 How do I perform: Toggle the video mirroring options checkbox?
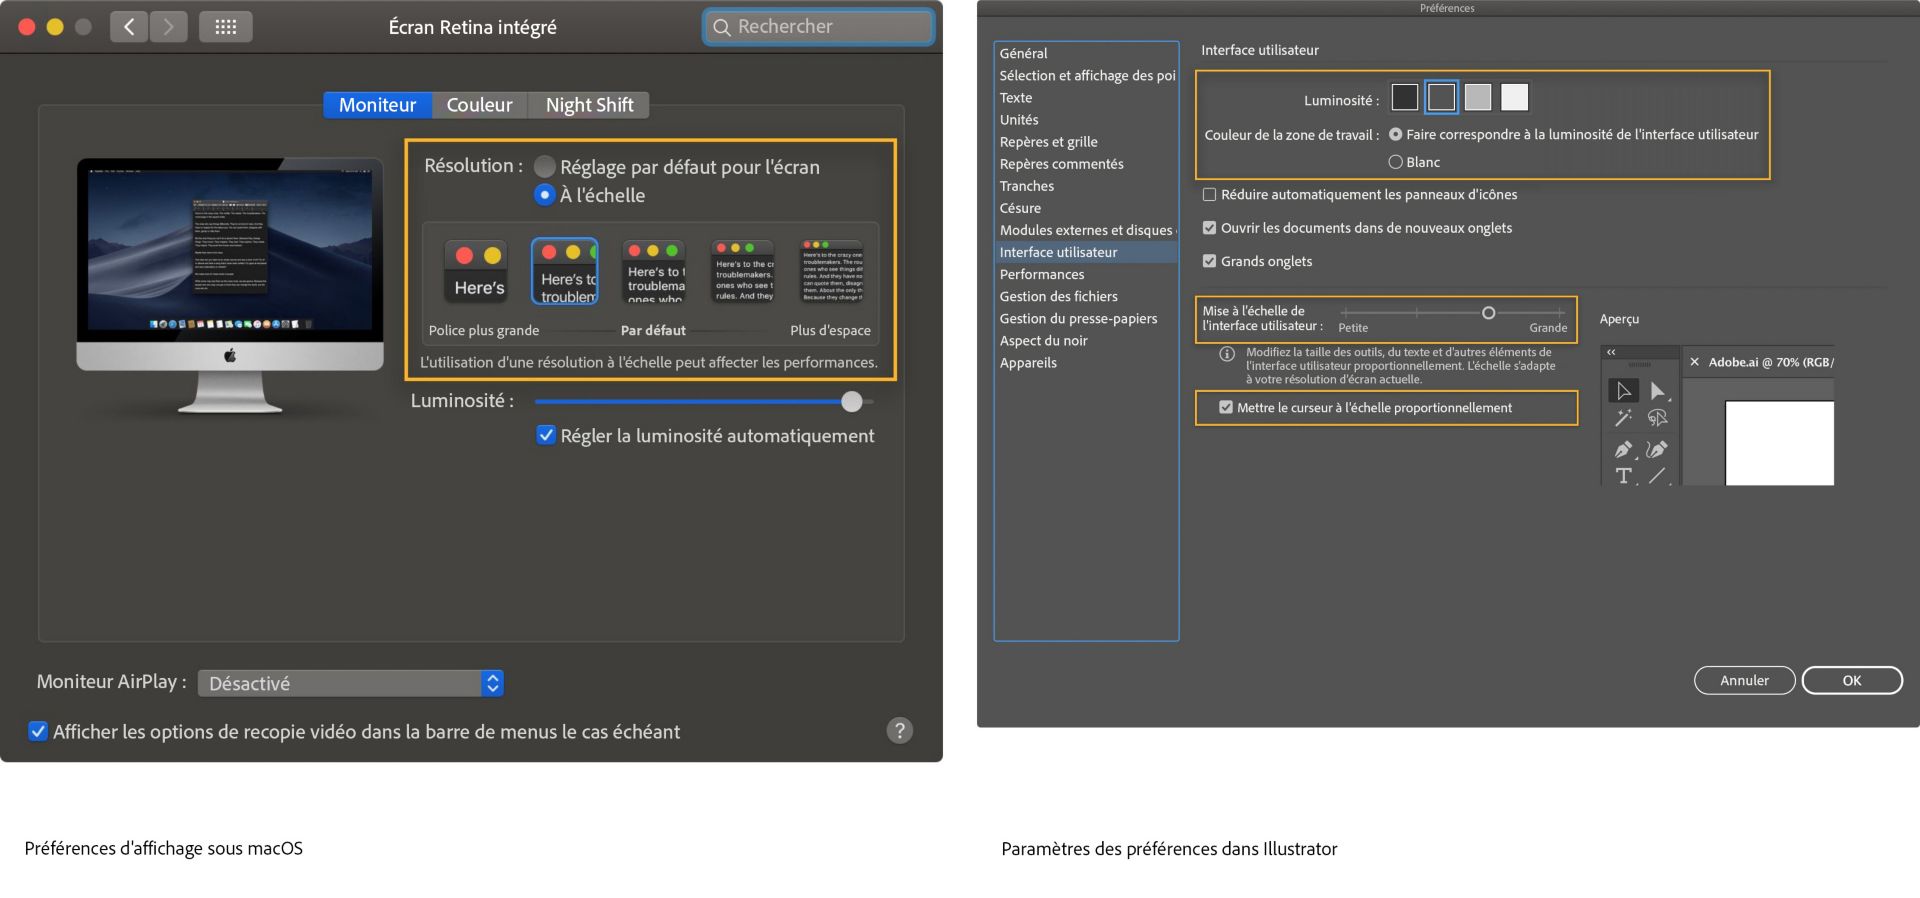38,731
